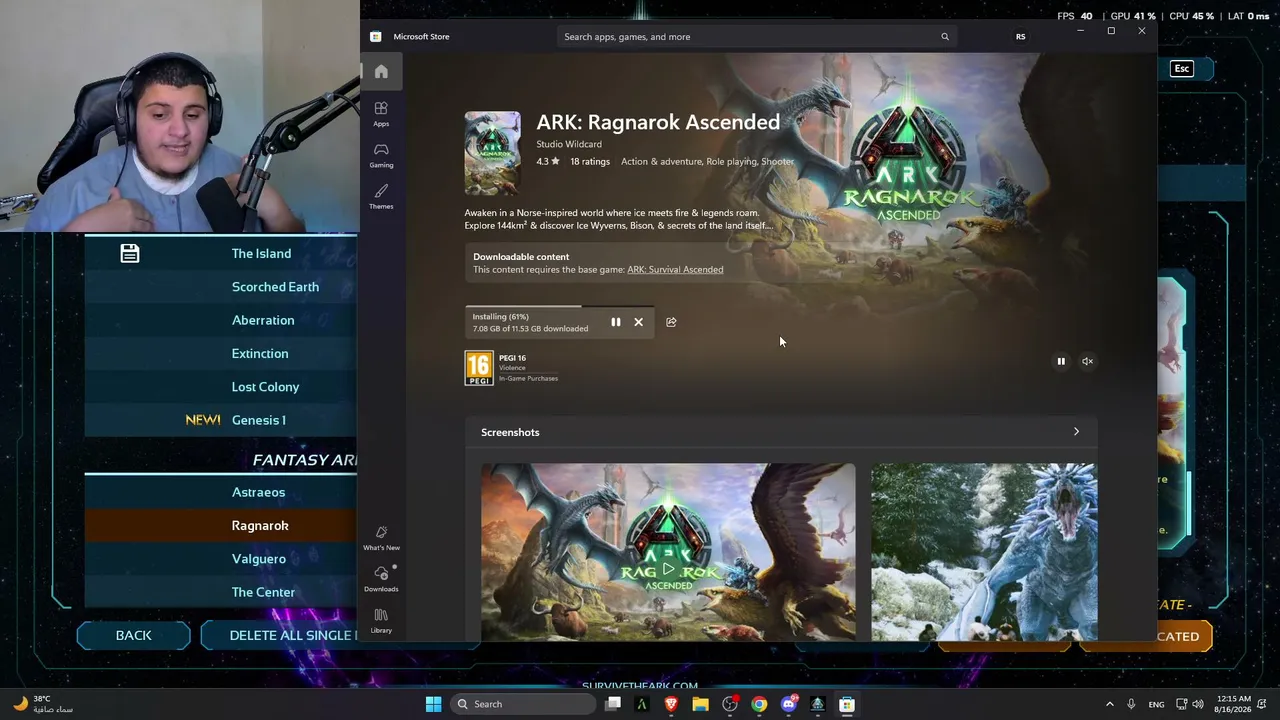Select Extinction in the ARK map list
Viewport: 1280px width, 720px height.
(x=260, y=354)
